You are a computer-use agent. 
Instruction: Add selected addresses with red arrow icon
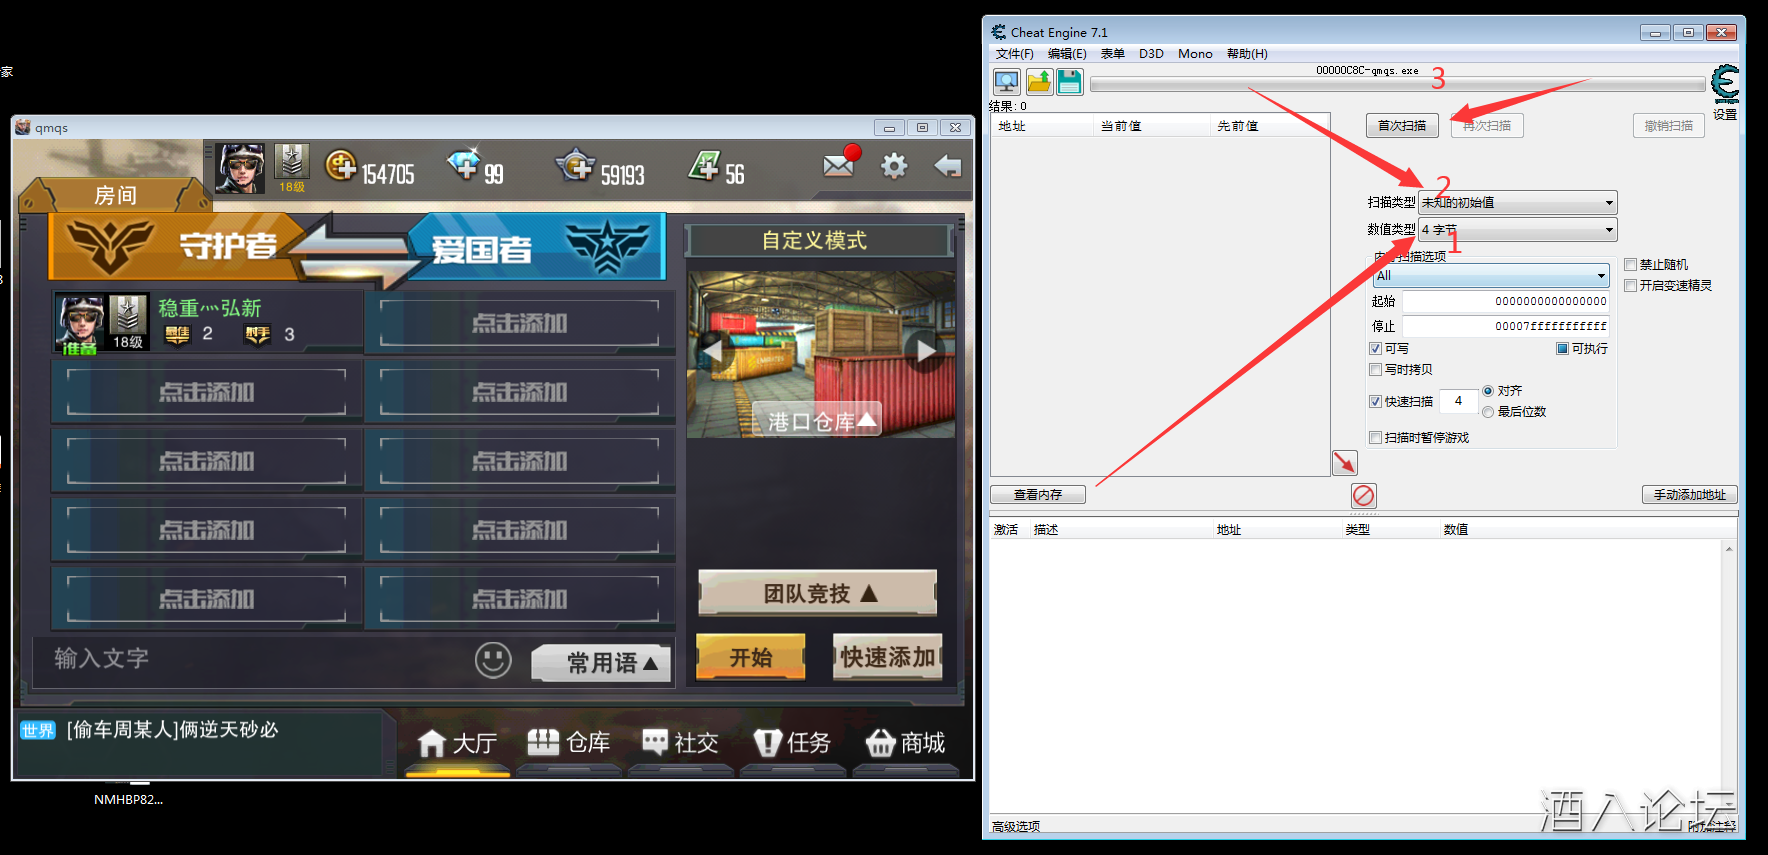(1345, 462)
